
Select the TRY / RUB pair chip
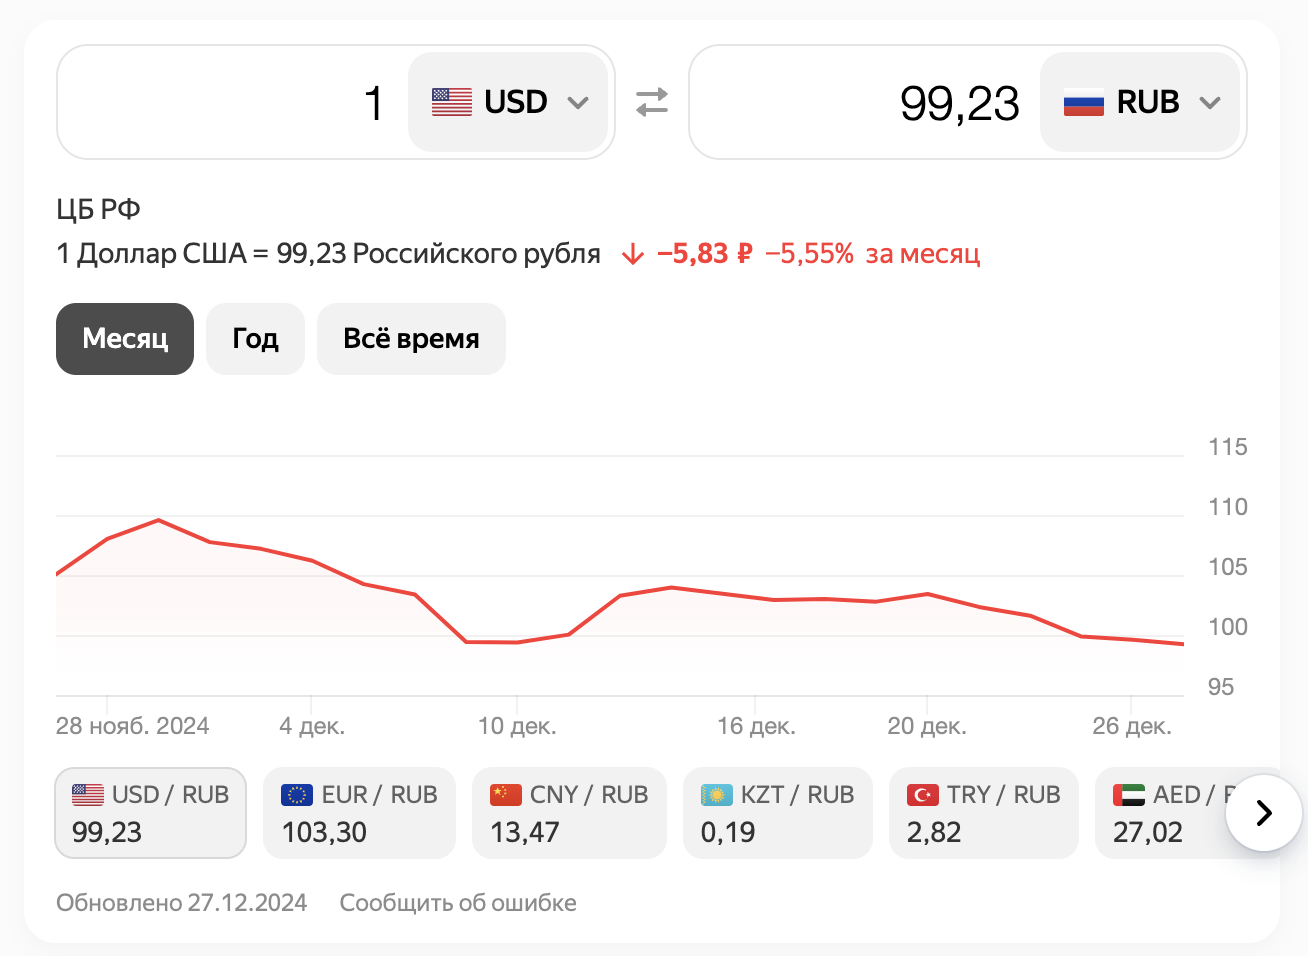(x=984, y=813)
